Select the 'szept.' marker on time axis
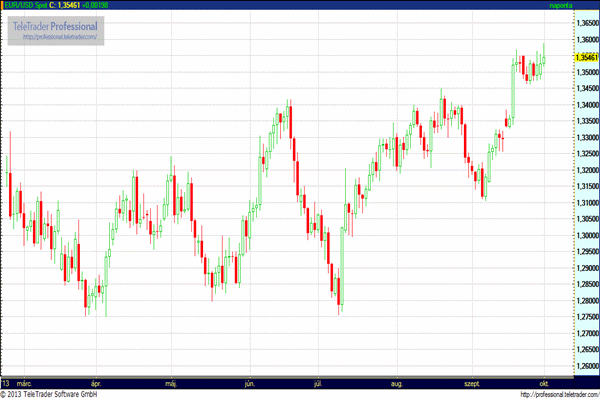Viewport: 600px width, 400px height. point(470,383)
